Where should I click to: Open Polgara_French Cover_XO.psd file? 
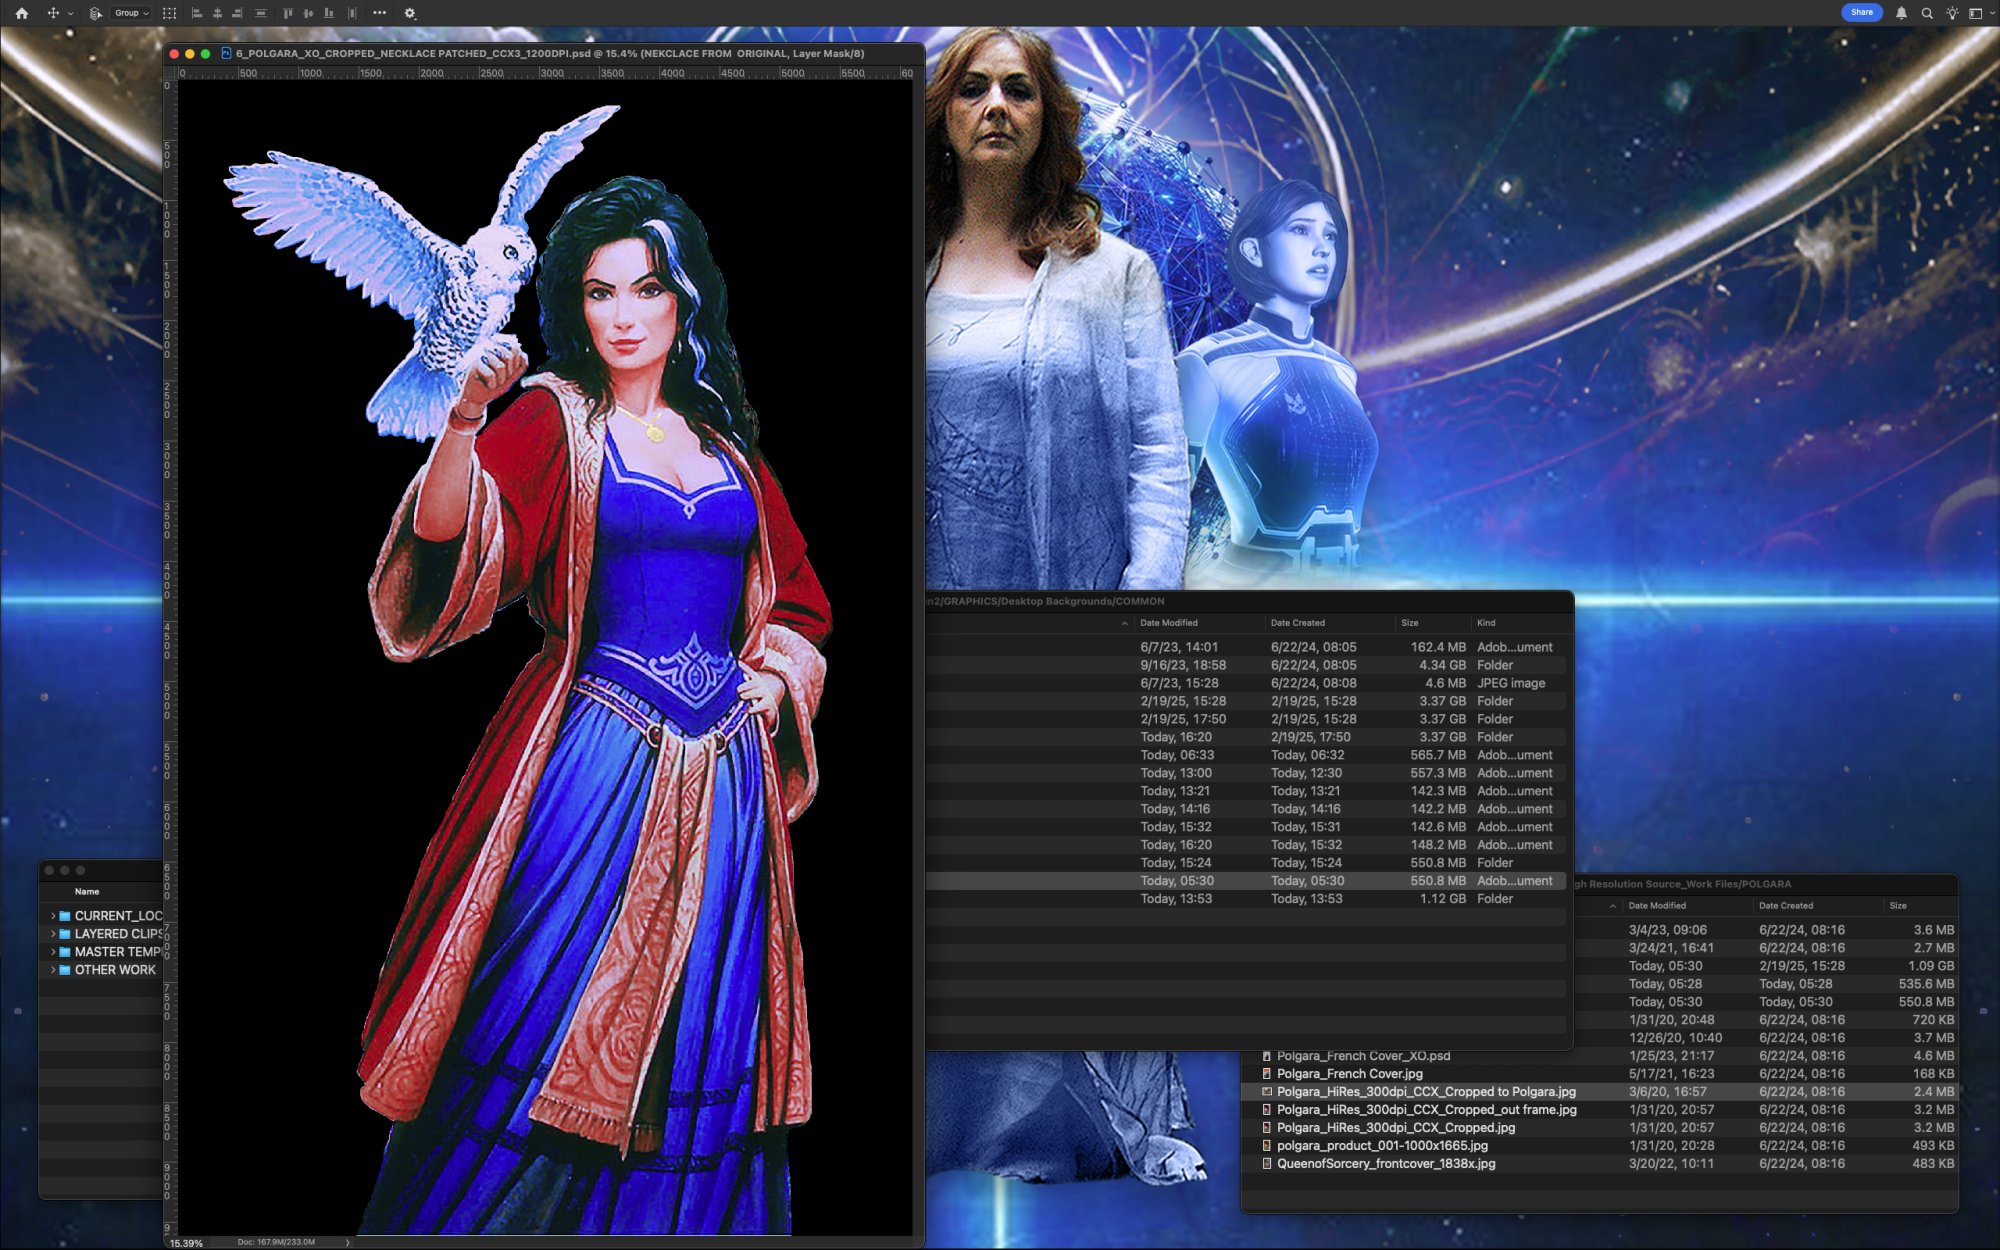point(1363,1055)
